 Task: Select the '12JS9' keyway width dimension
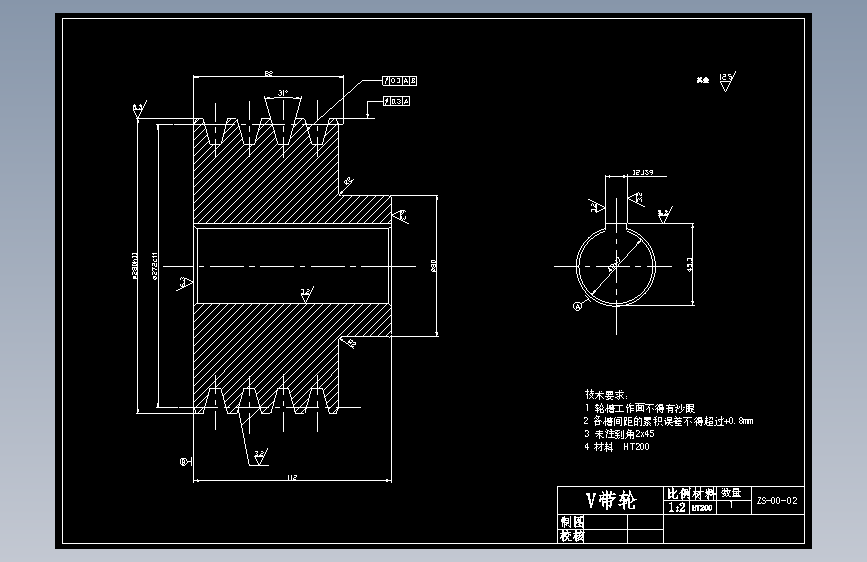click(643, 173)
